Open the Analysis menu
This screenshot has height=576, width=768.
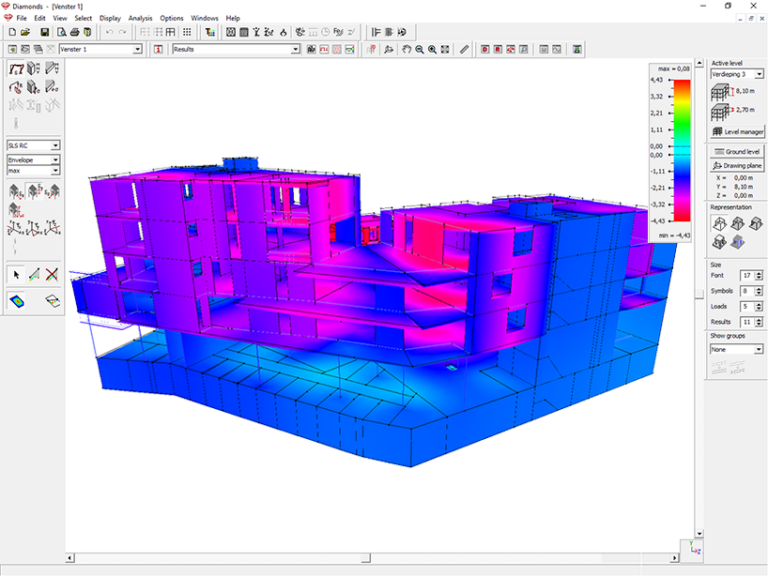[140, 18]
